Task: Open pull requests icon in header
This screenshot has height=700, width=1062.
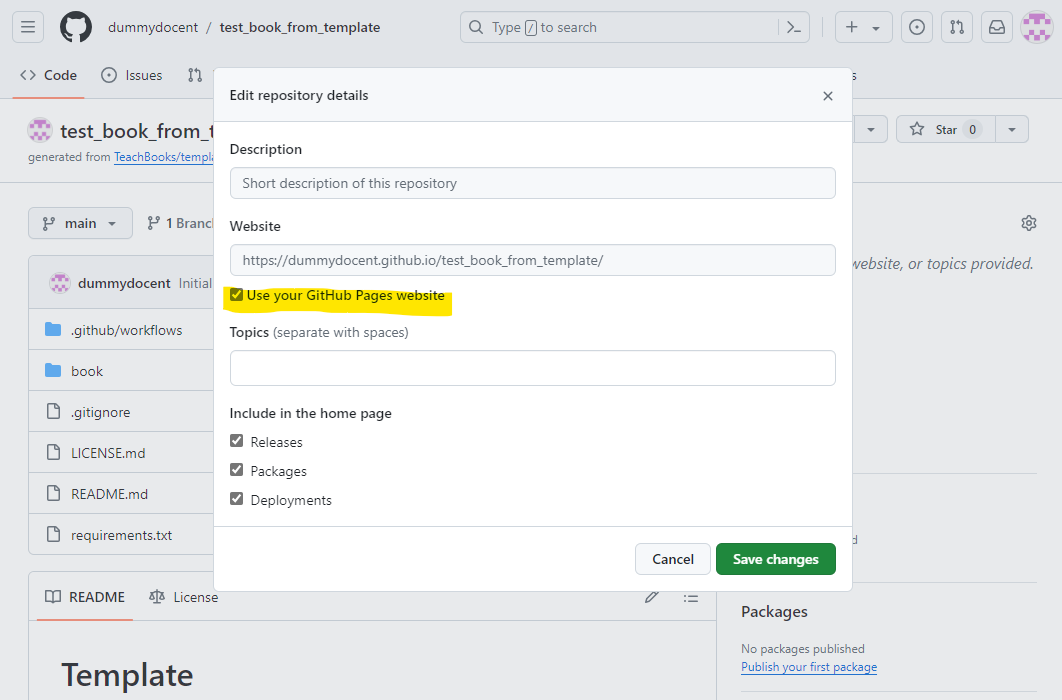Action: (x=957, y=27)
